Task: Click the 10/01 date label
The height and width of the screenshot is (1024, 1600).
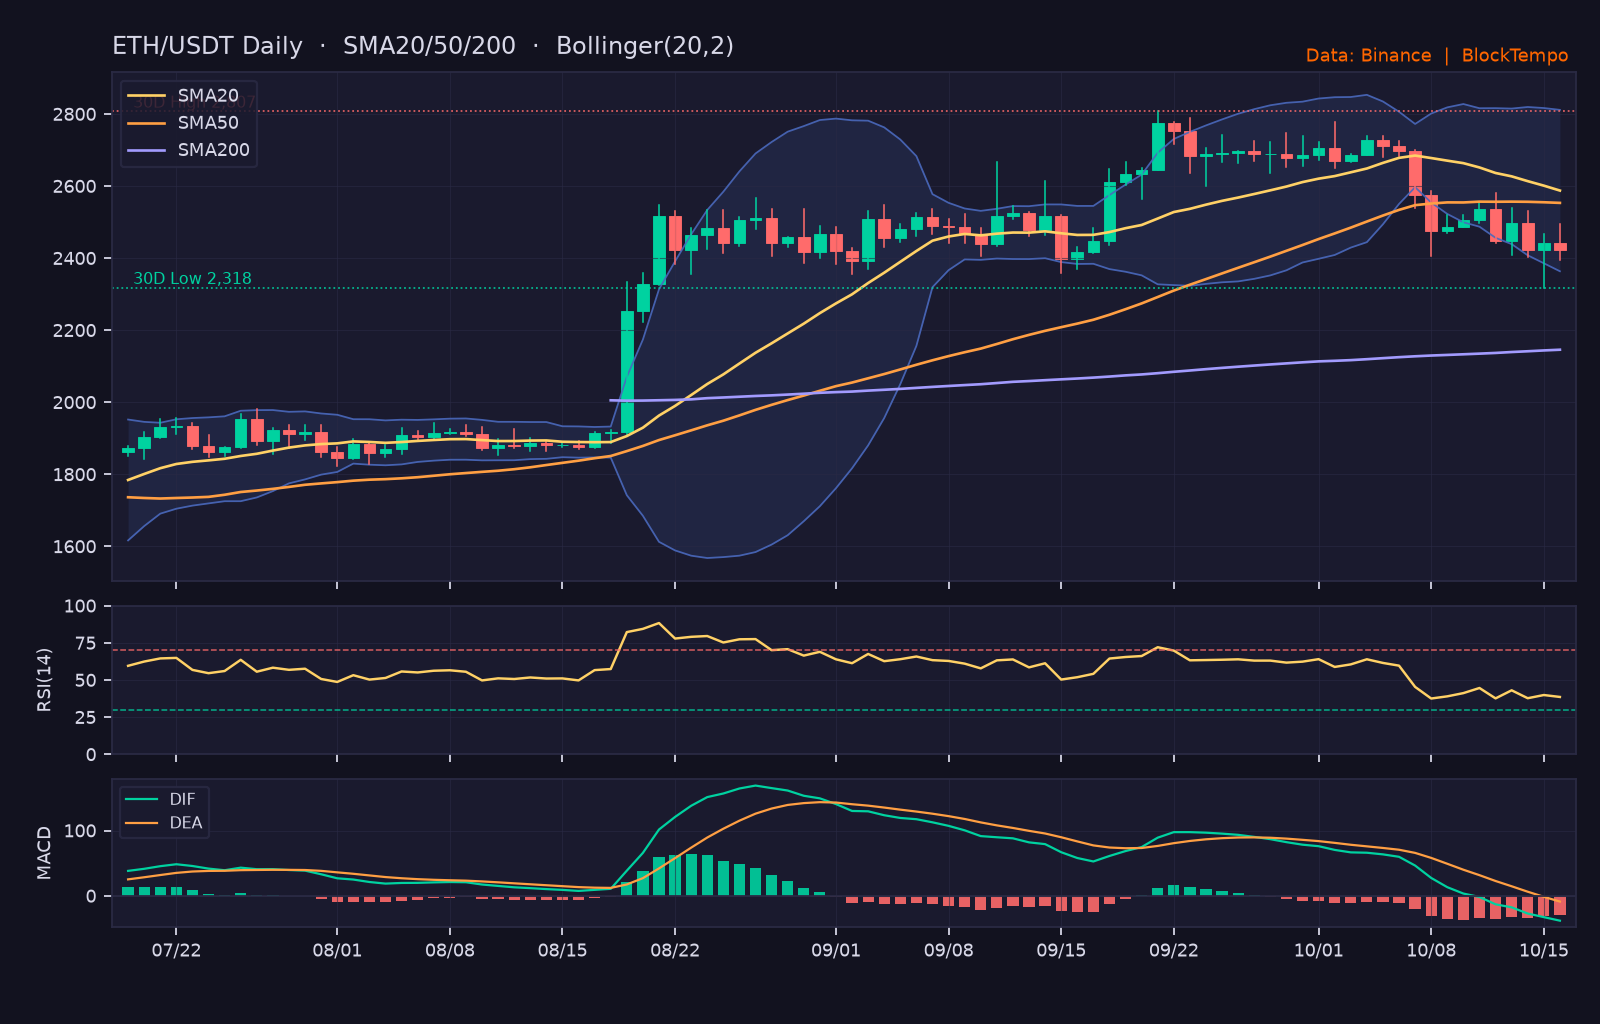Action: [1318, 950]
